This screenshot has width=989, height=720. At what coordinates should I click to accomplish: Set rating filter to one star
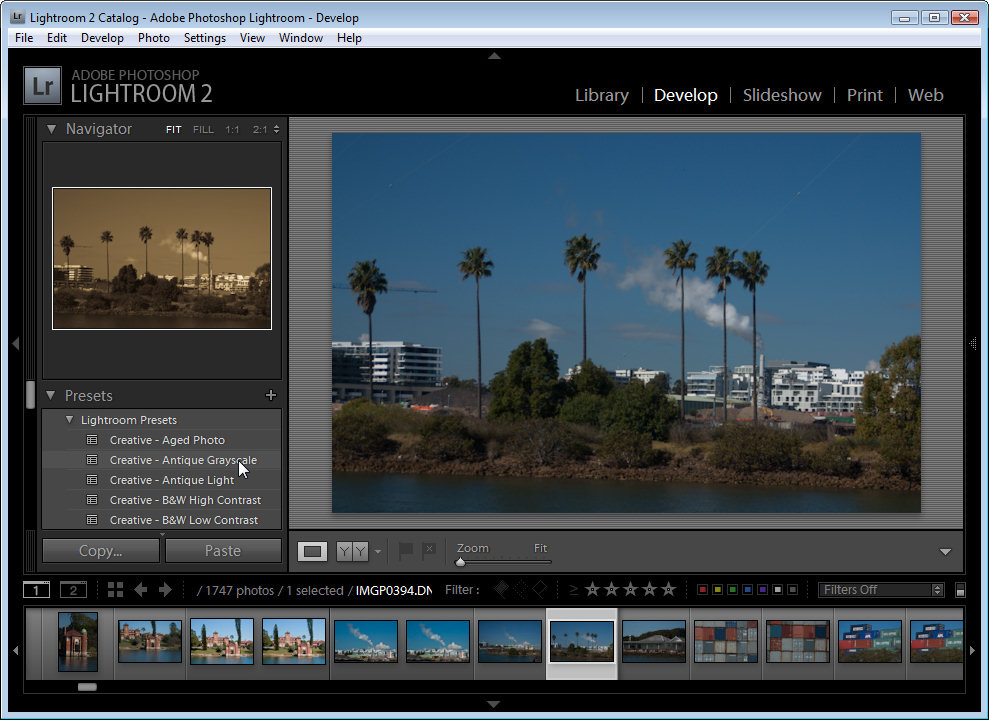592,589
